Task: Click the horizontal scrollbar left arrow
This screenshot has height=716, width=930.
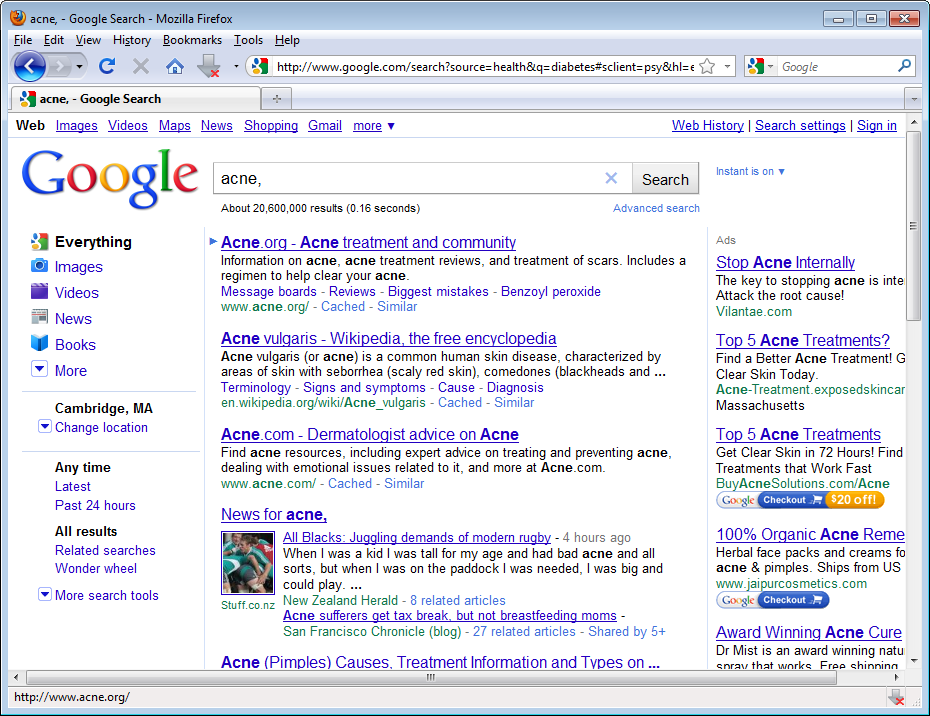Action: coord(16,677)
